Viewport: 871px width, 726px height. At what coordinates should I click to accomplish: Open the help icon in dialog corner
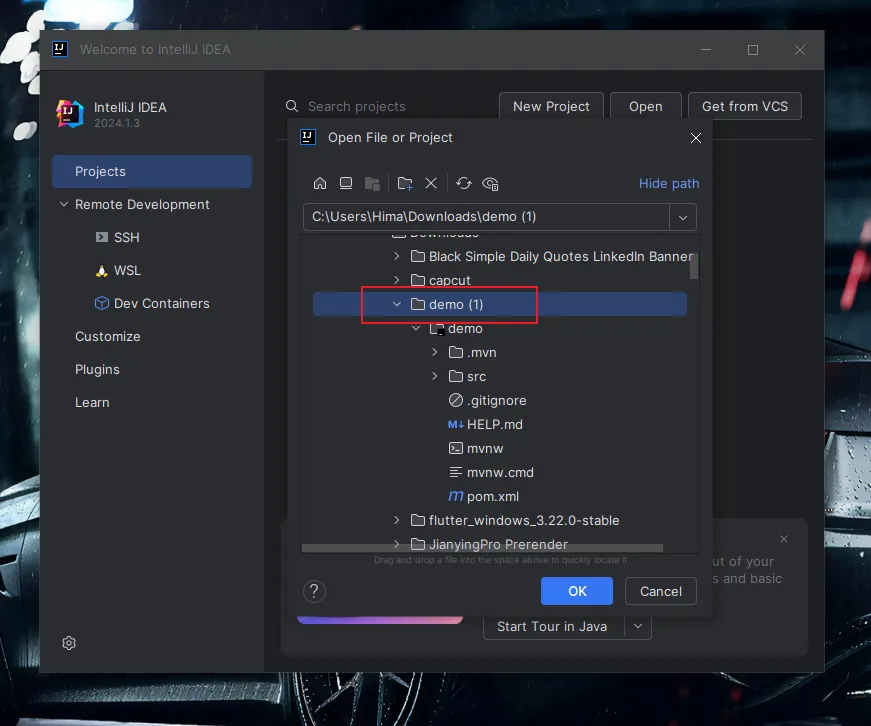(314, 591)
